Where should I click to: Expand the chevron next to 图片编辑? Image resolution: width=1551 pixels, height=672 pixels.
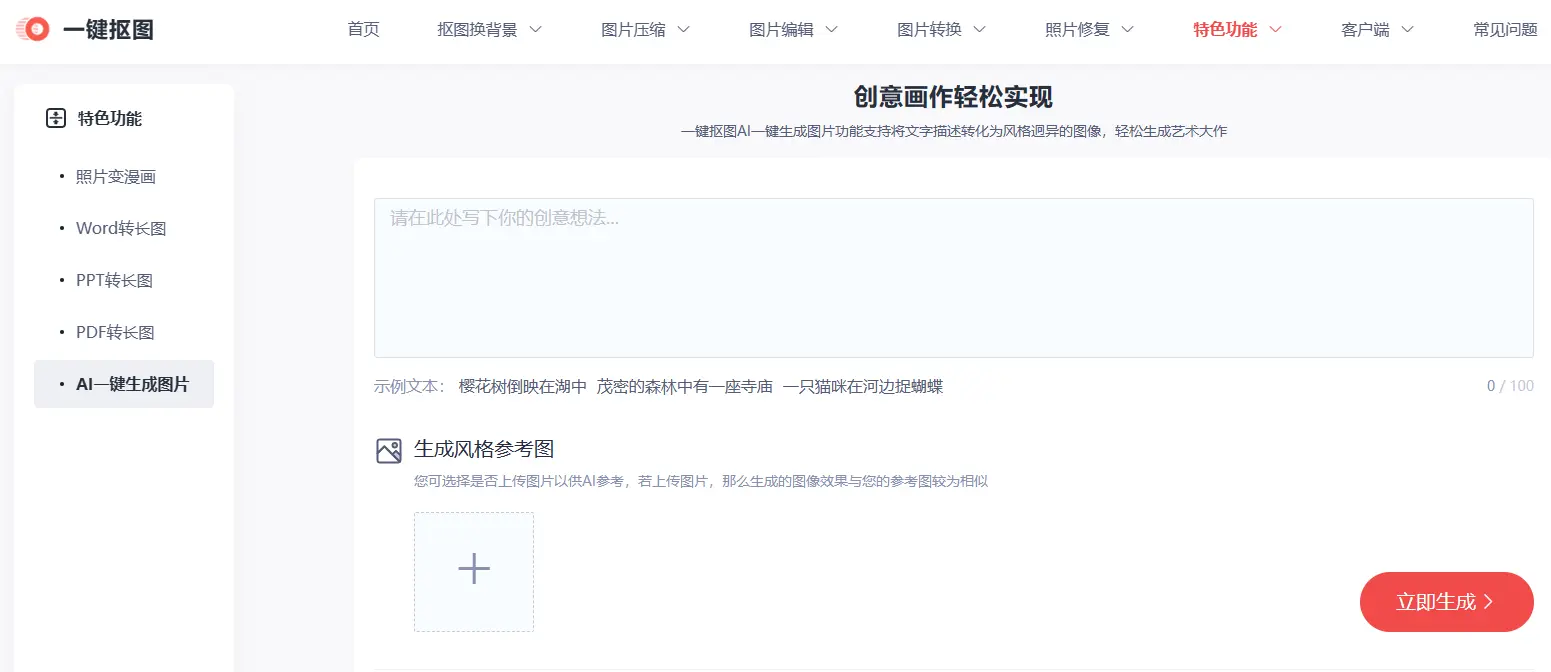tap(831, 30)
